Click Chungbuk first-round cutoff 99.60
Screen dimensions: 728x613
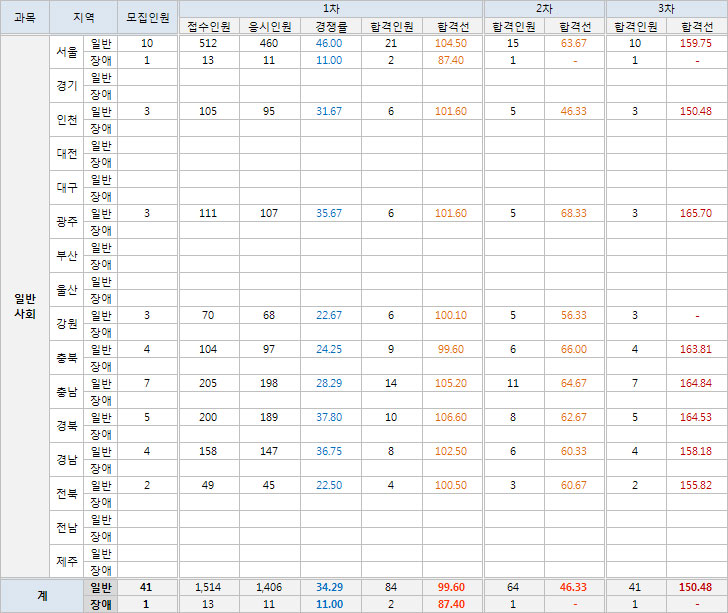tap(451, 349)
